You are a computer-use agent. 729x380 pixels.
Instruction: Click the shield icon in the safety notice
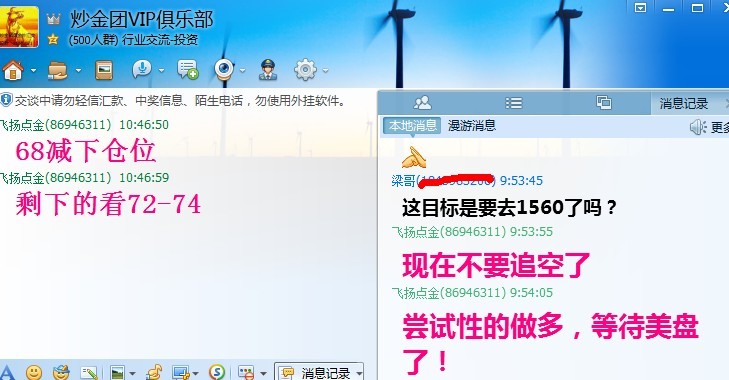[x=6, y=100]
